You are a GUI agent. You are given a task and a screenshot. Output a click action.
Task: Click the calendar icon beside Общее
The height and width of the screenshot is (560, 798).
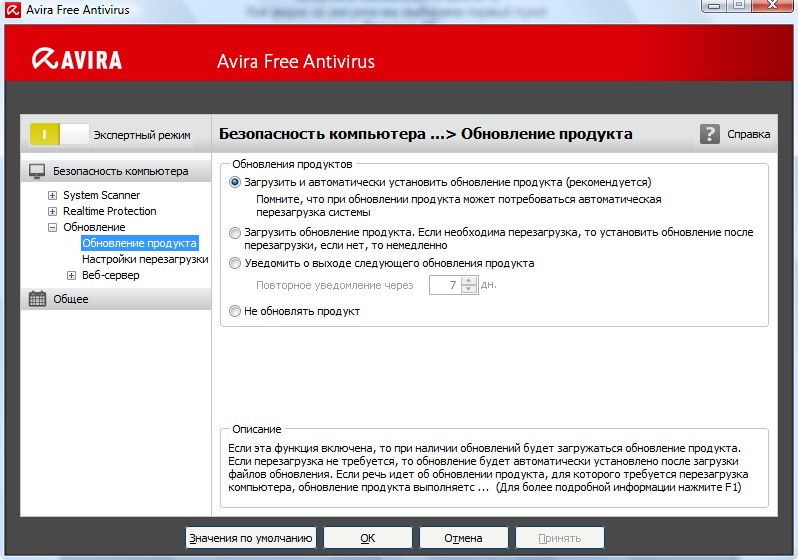point(37,299)
